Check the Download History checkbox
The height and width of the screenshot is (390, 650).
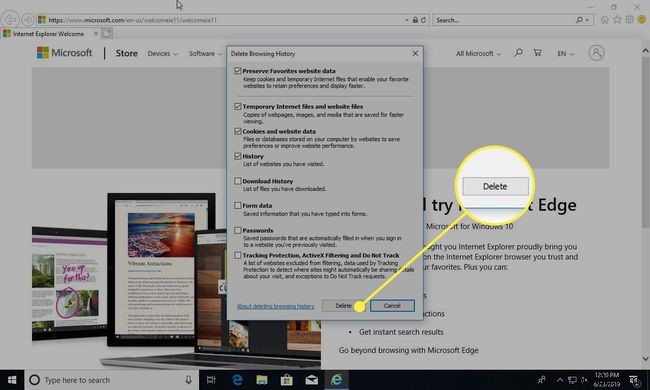[238, 181]
